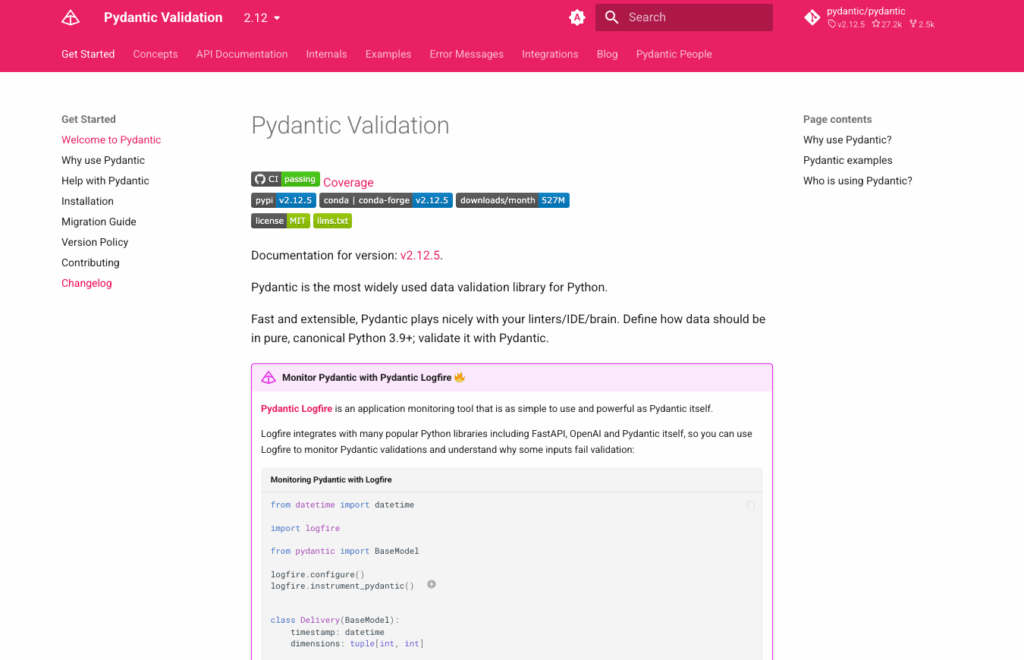Click the downloads/month badge
The width and height of the screenshot is (1024, 660).
tap(512, 200)
